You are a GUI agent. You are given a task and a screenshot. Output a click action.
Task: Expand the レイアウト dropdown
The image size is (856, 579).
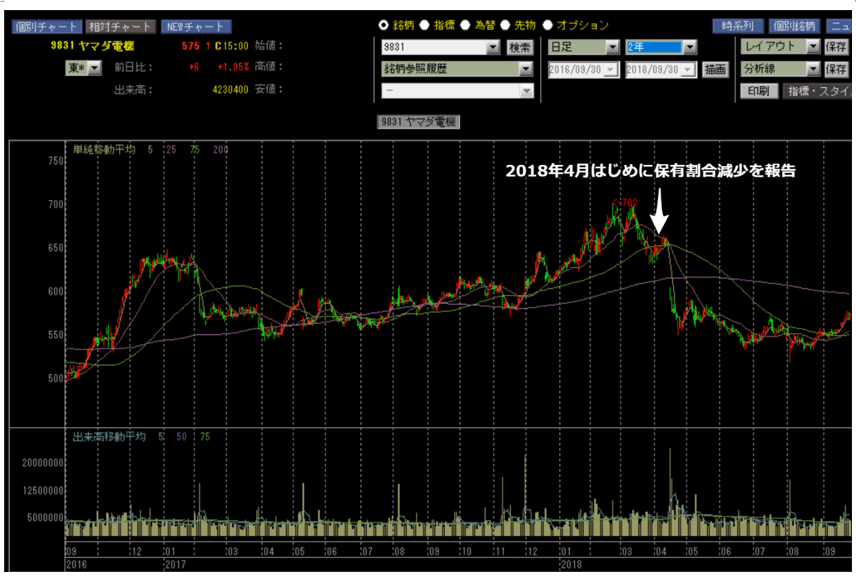pos(812,46)
